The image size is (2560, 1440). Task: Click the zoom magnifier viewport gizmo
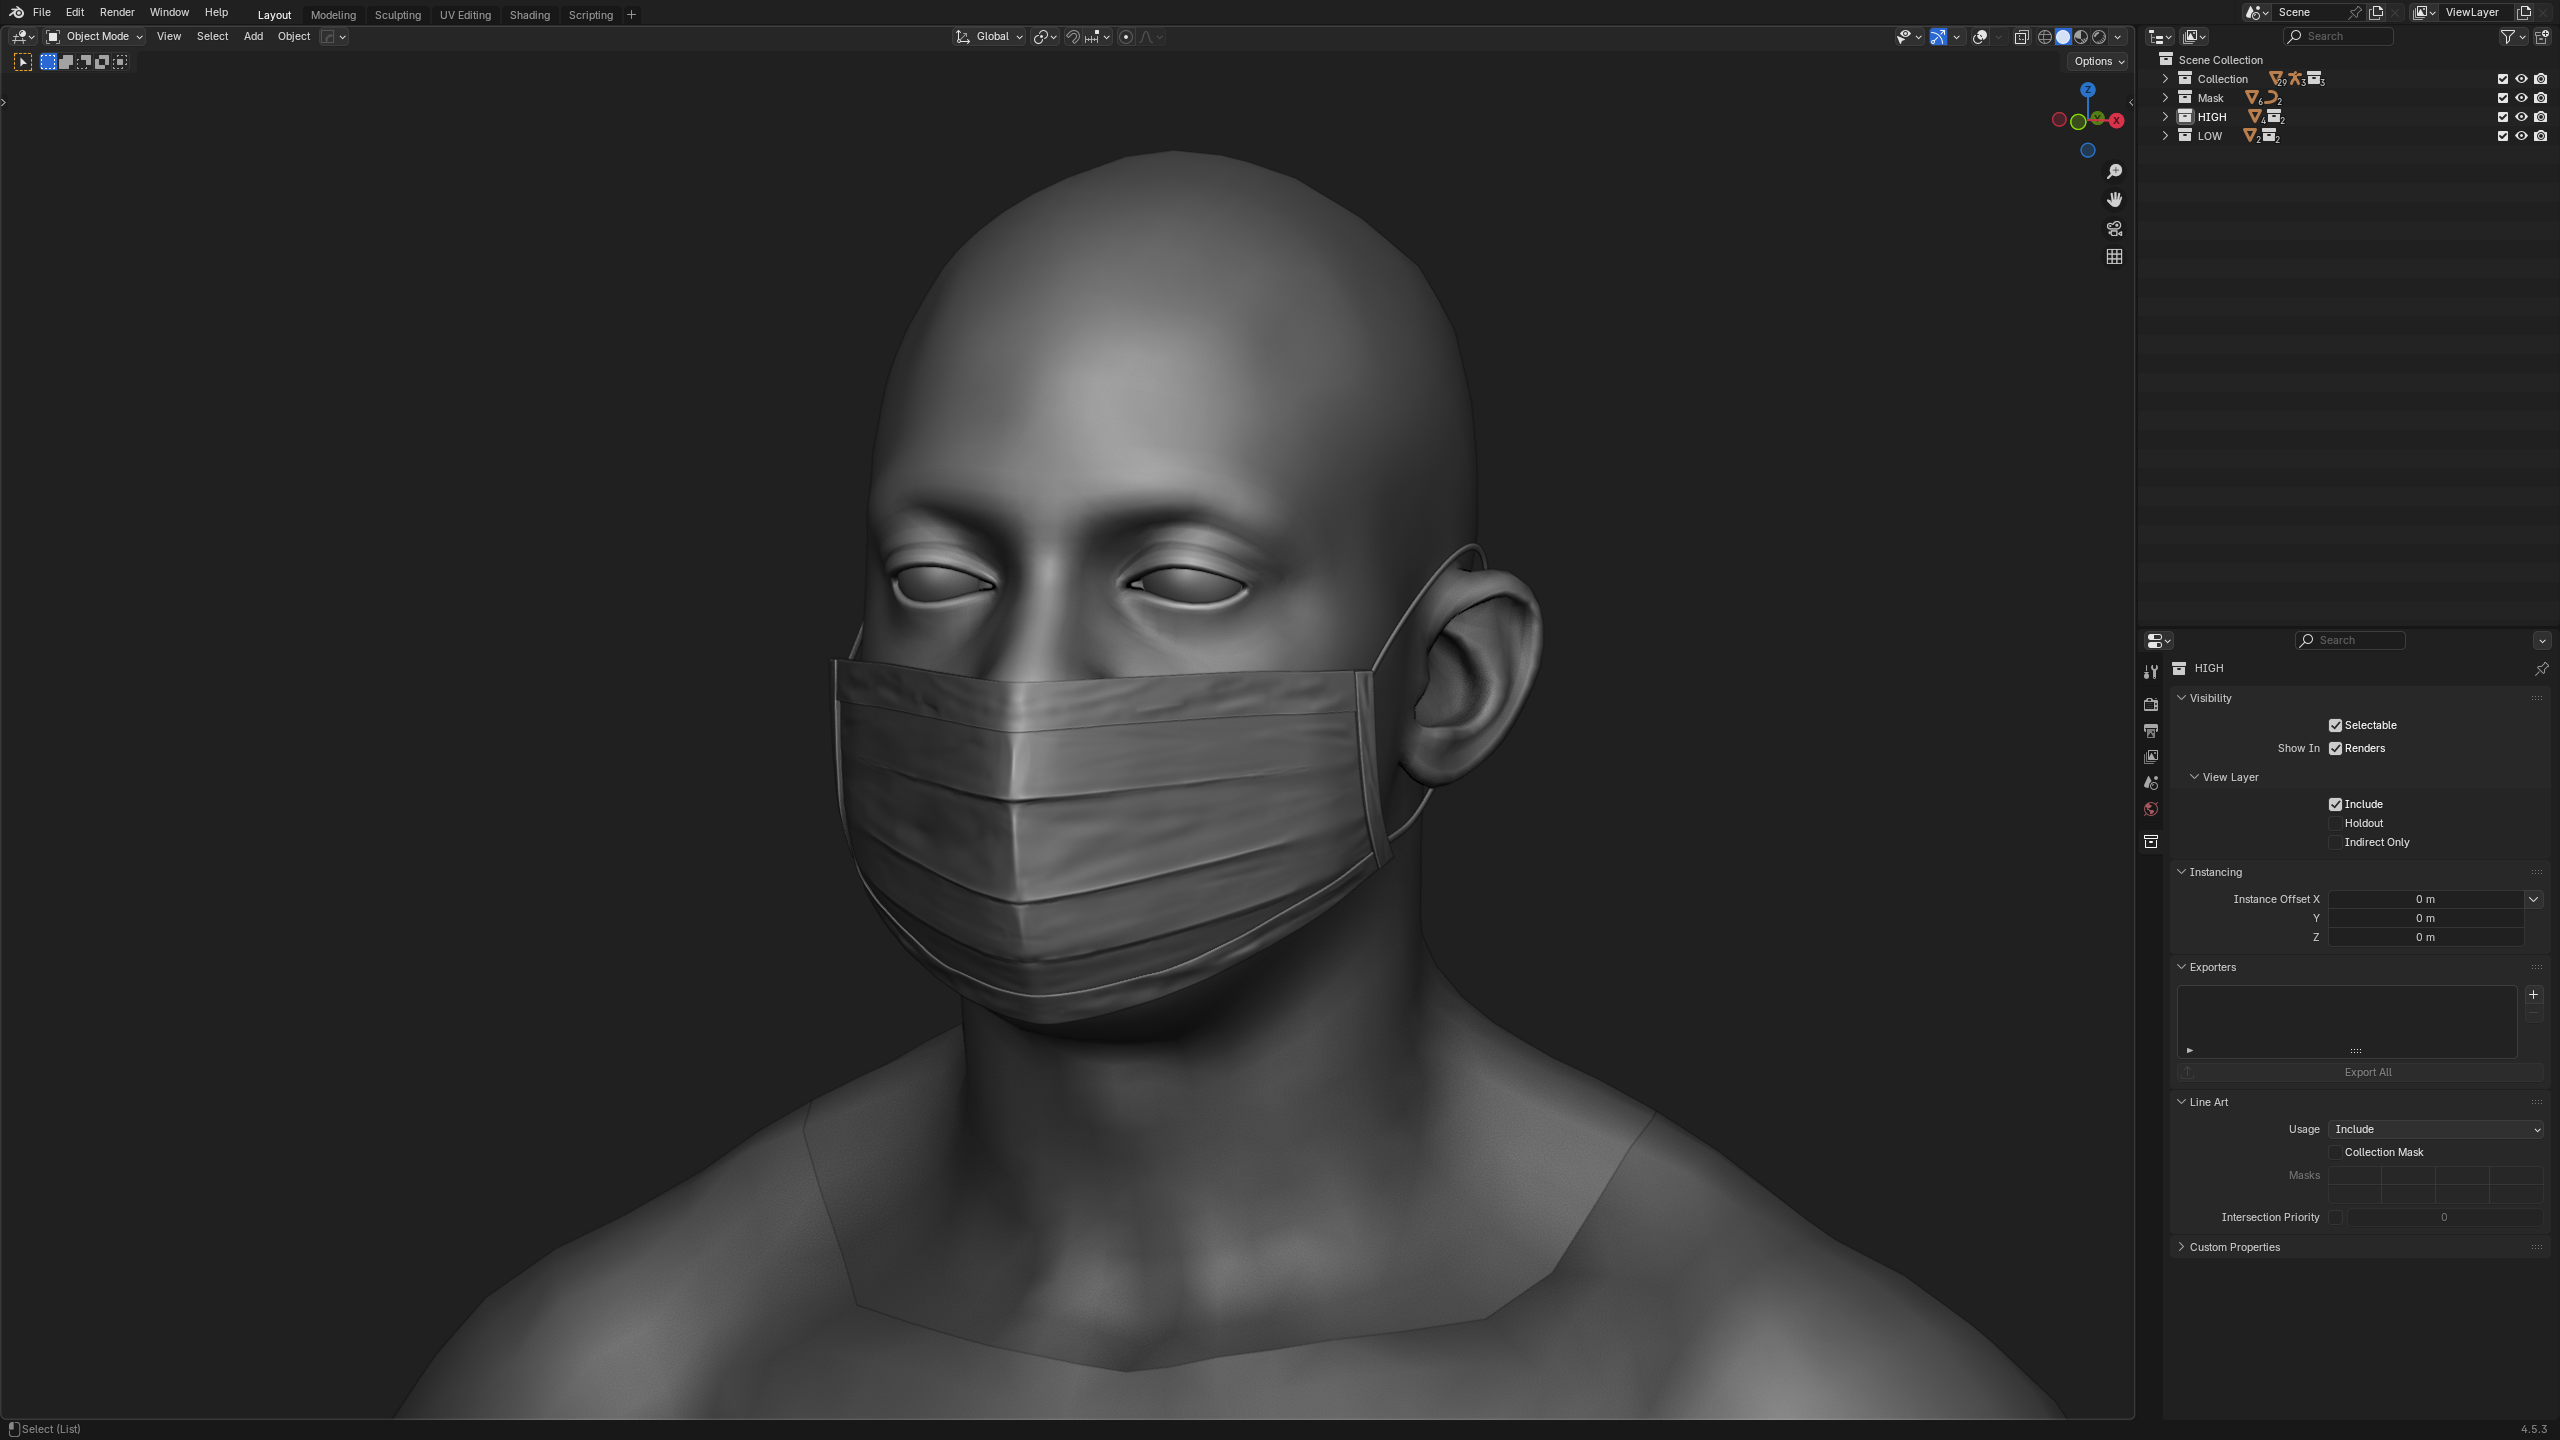click(x=2114, y=172)
